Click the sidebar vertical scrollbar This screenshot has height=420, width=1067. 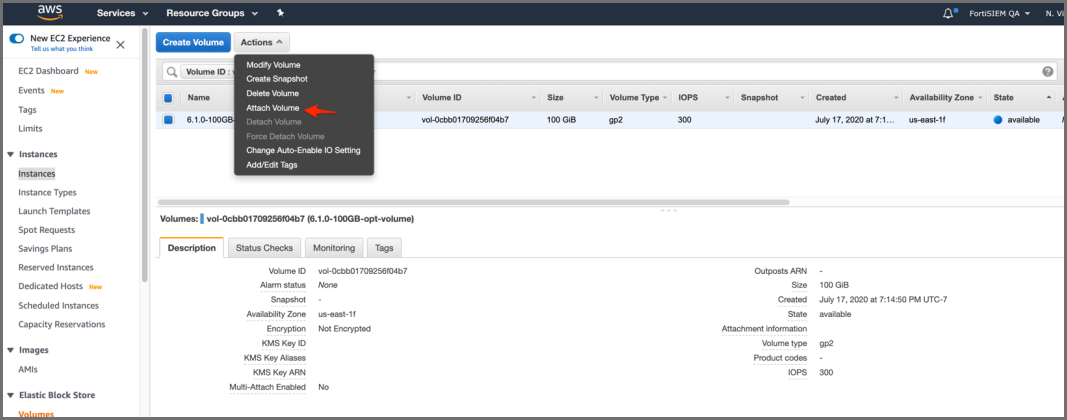pyautogui.click(x=144, y=155)
